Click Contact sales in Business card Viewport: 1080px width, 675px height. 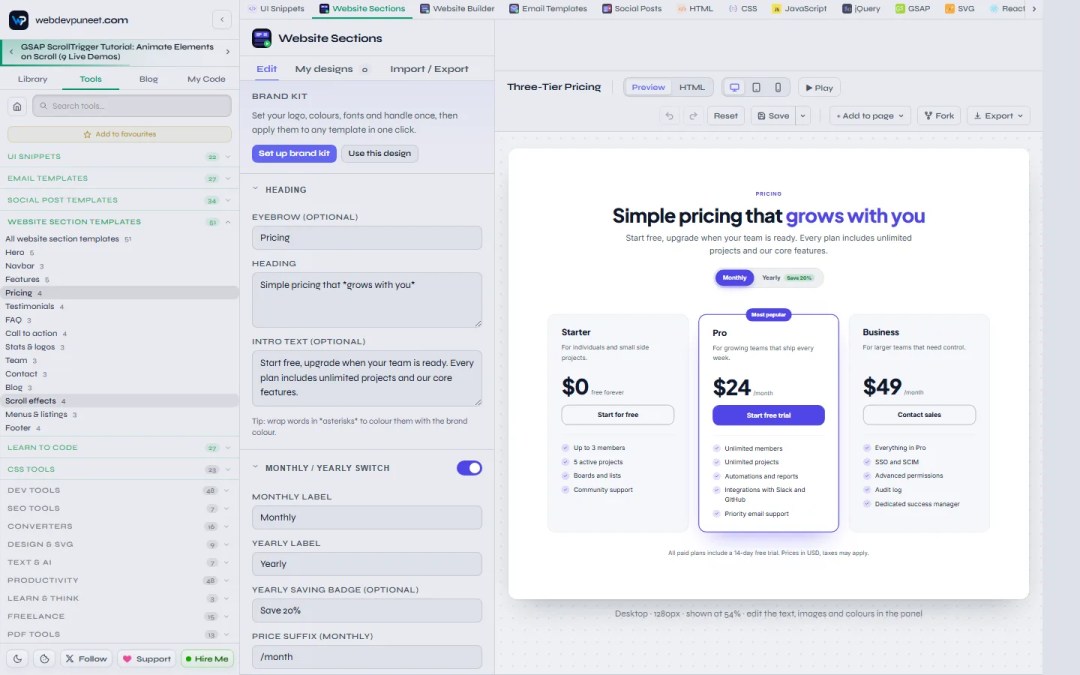(x=919, y=415)
